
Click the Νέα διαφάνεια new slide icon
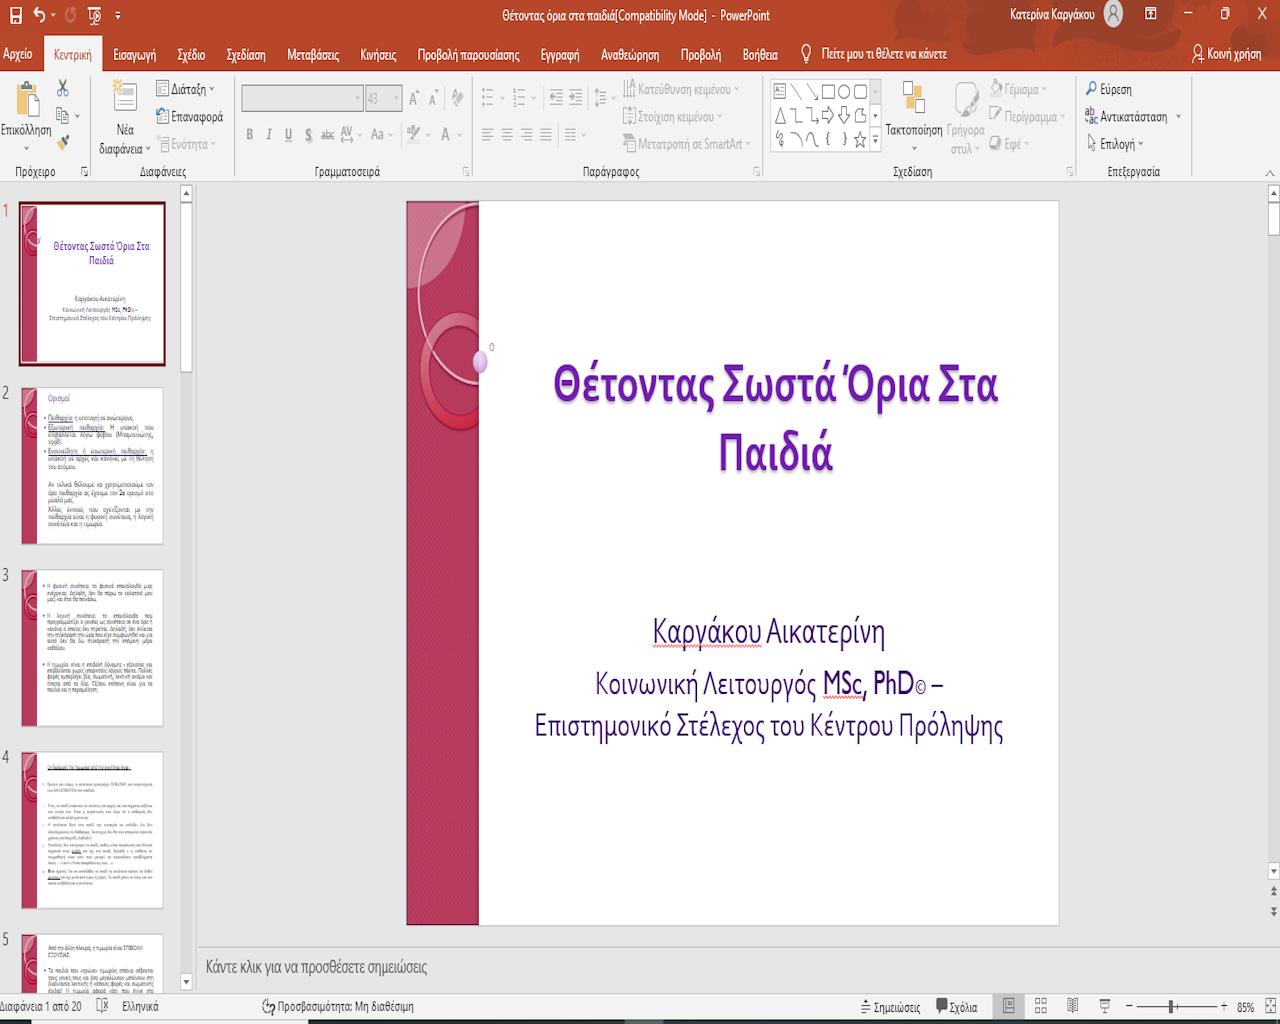tap(125, 98)
